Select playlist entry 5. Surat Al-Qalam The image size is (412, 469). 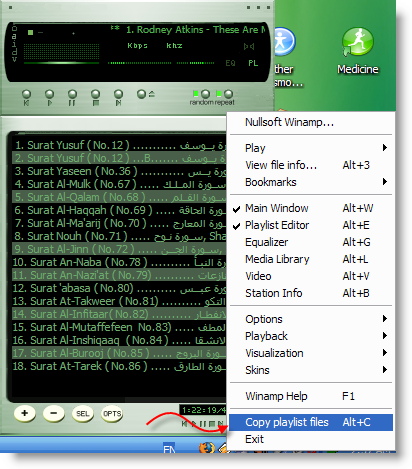[119, 197]
